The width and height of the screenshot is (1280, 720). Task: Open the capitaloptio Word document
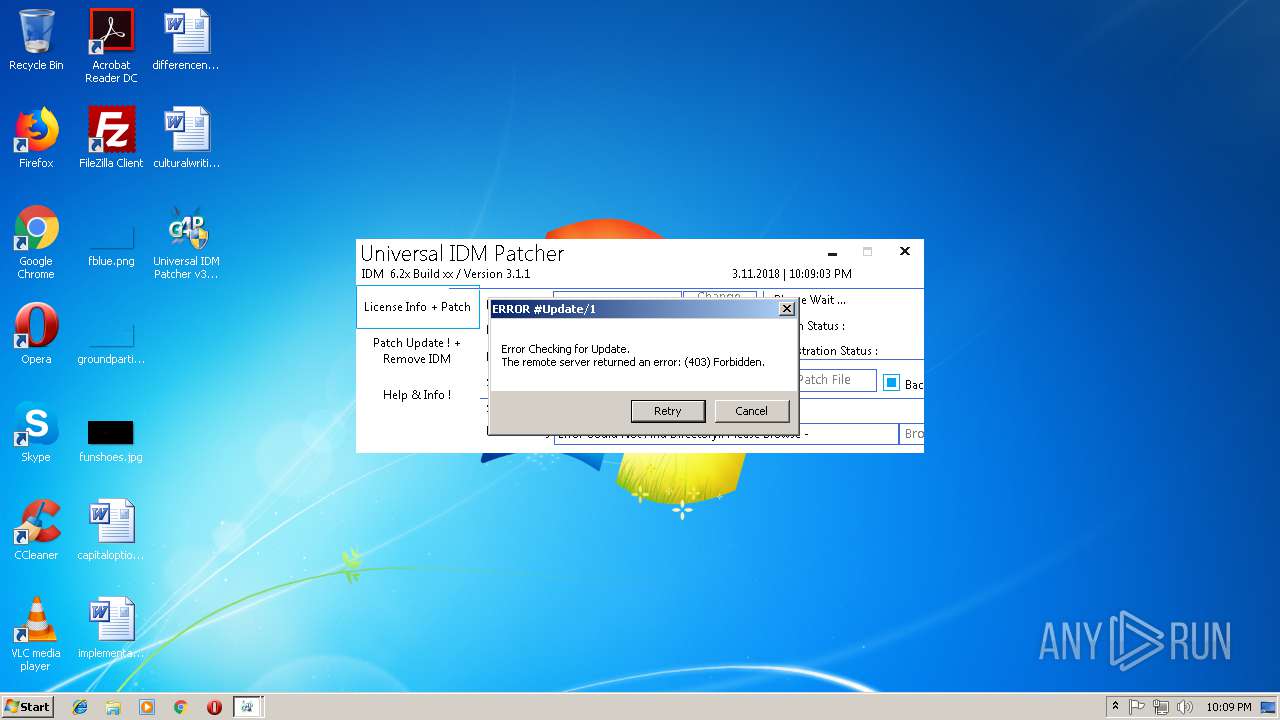(111, 531)
